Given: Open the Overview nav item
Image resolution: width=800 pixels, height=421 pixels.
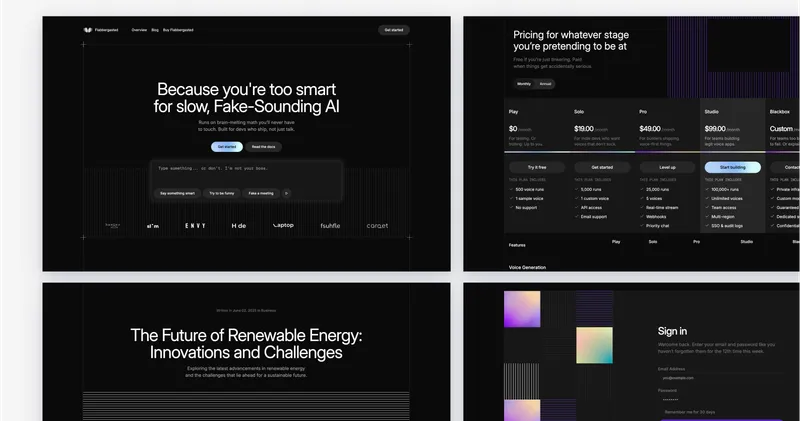Looking at the screenshot, I should [138, 30].
